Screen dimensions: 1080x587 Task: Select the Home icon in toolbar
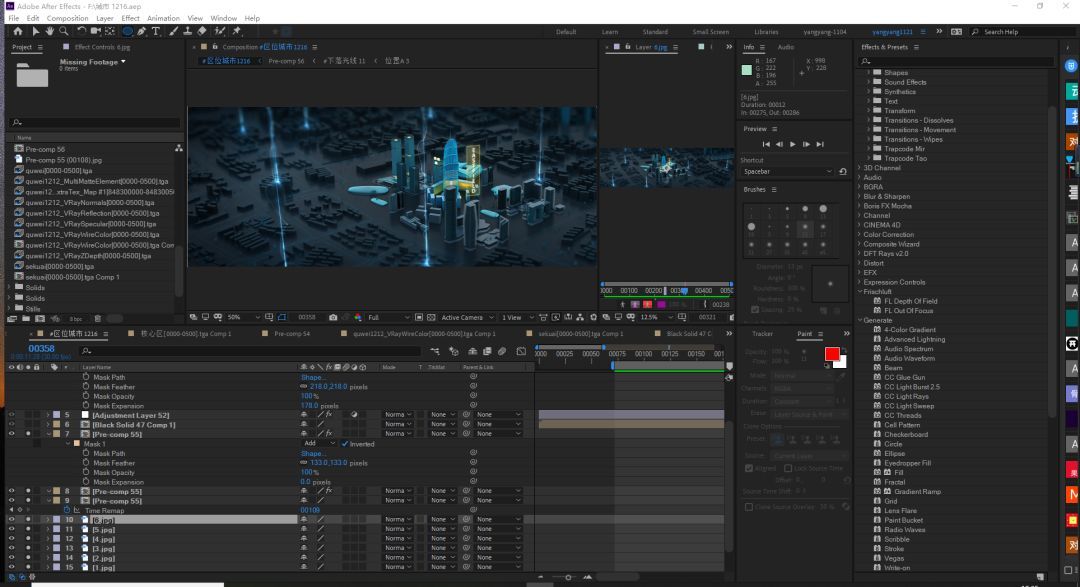coord(18,32)
